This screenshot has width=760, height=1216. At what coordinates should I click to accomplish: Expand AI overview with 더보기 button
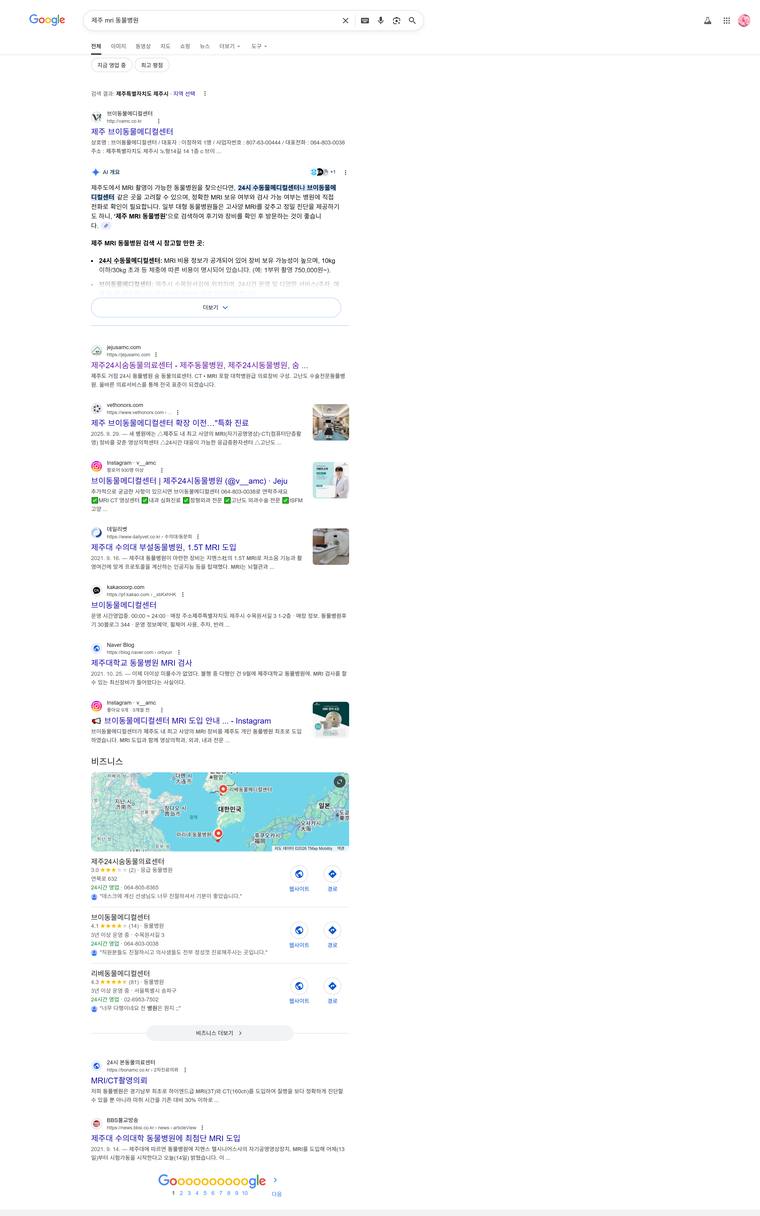216,307
